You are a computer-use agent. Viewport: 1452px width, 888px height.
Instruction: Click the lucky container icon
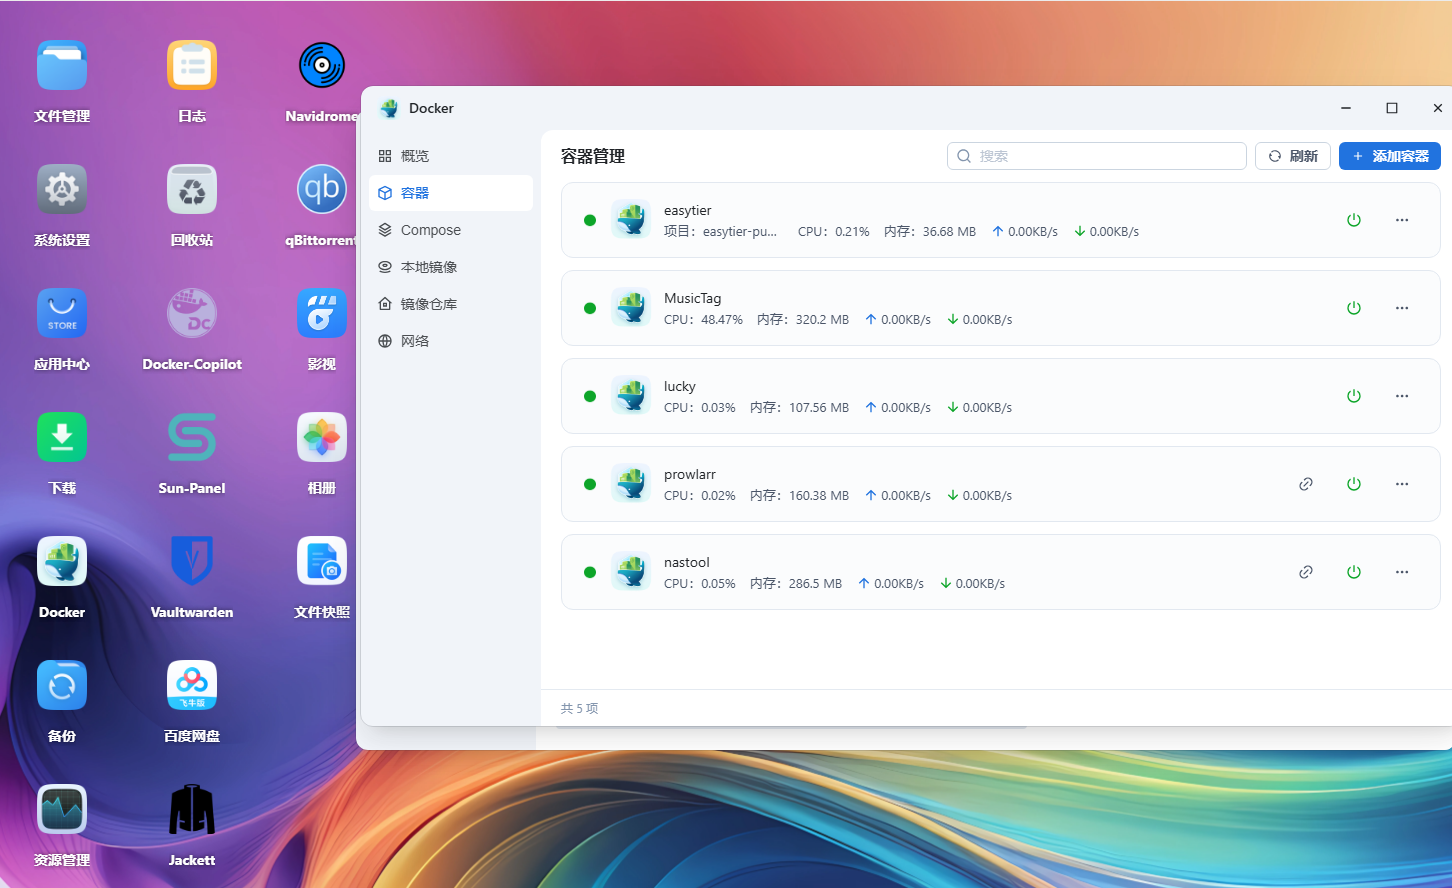(x=631, y=396)
